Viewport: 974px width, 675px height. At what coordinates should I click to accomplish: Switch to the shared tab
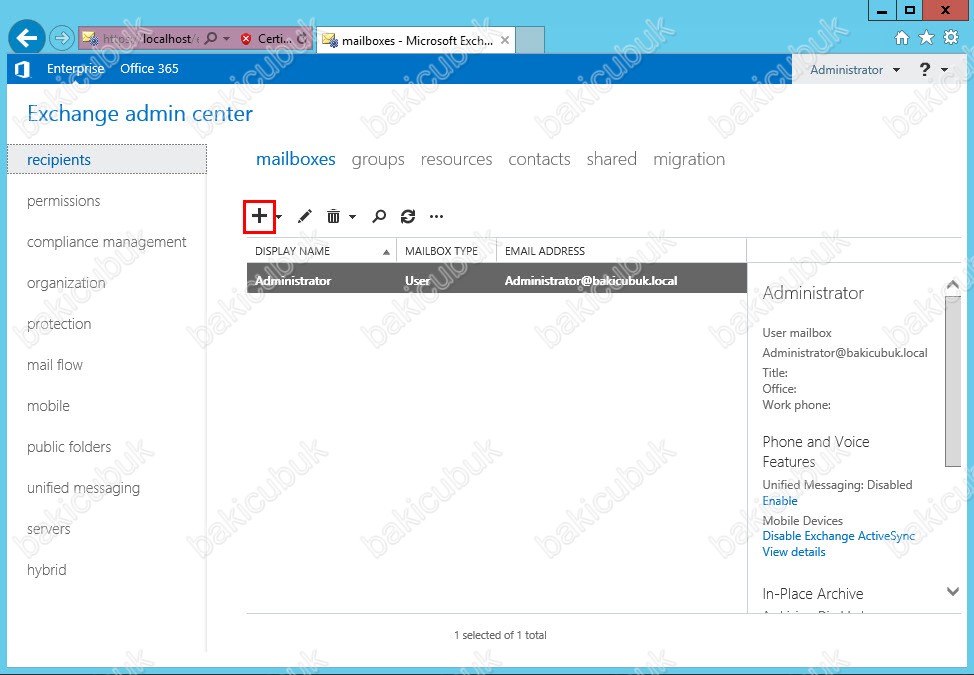coord(612,159)
